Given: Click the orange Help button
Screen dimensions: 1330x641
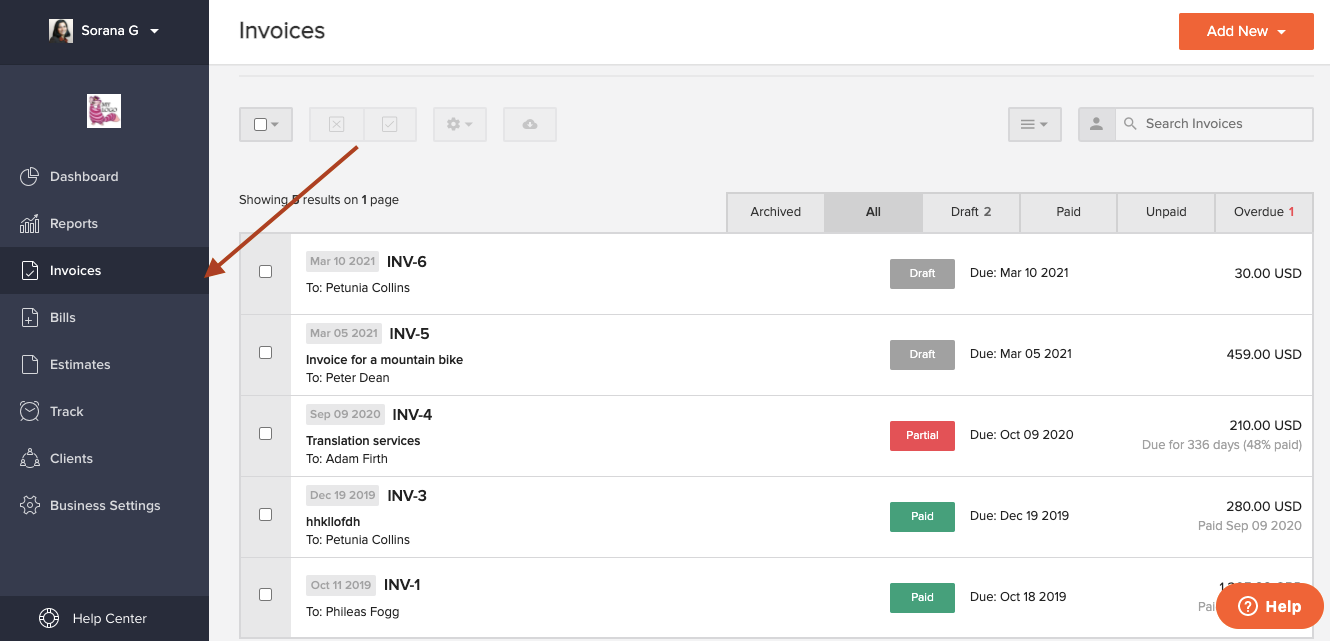Looking at the screenshot, I should 1270,606.
